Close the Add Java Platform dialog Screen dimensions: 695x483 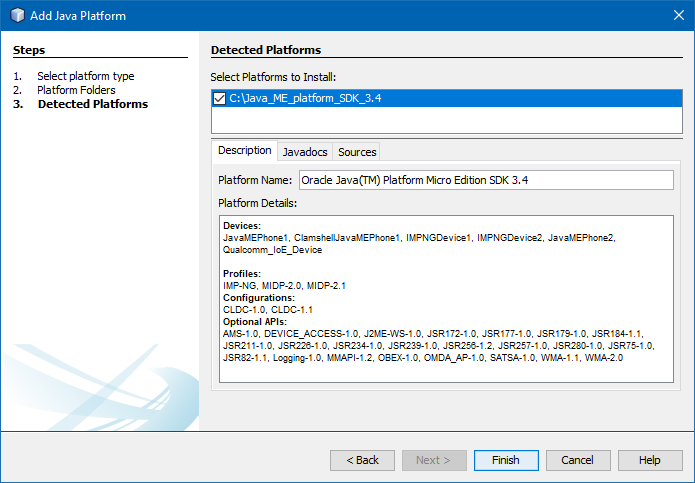tap(679, 16)
